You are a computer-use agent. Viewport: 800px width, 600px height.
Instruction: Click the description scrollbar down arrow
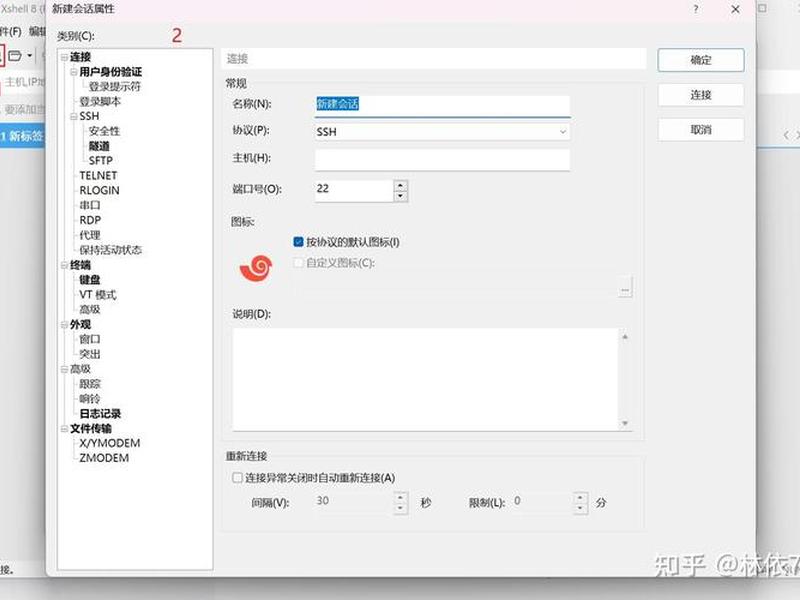point(625,423)
